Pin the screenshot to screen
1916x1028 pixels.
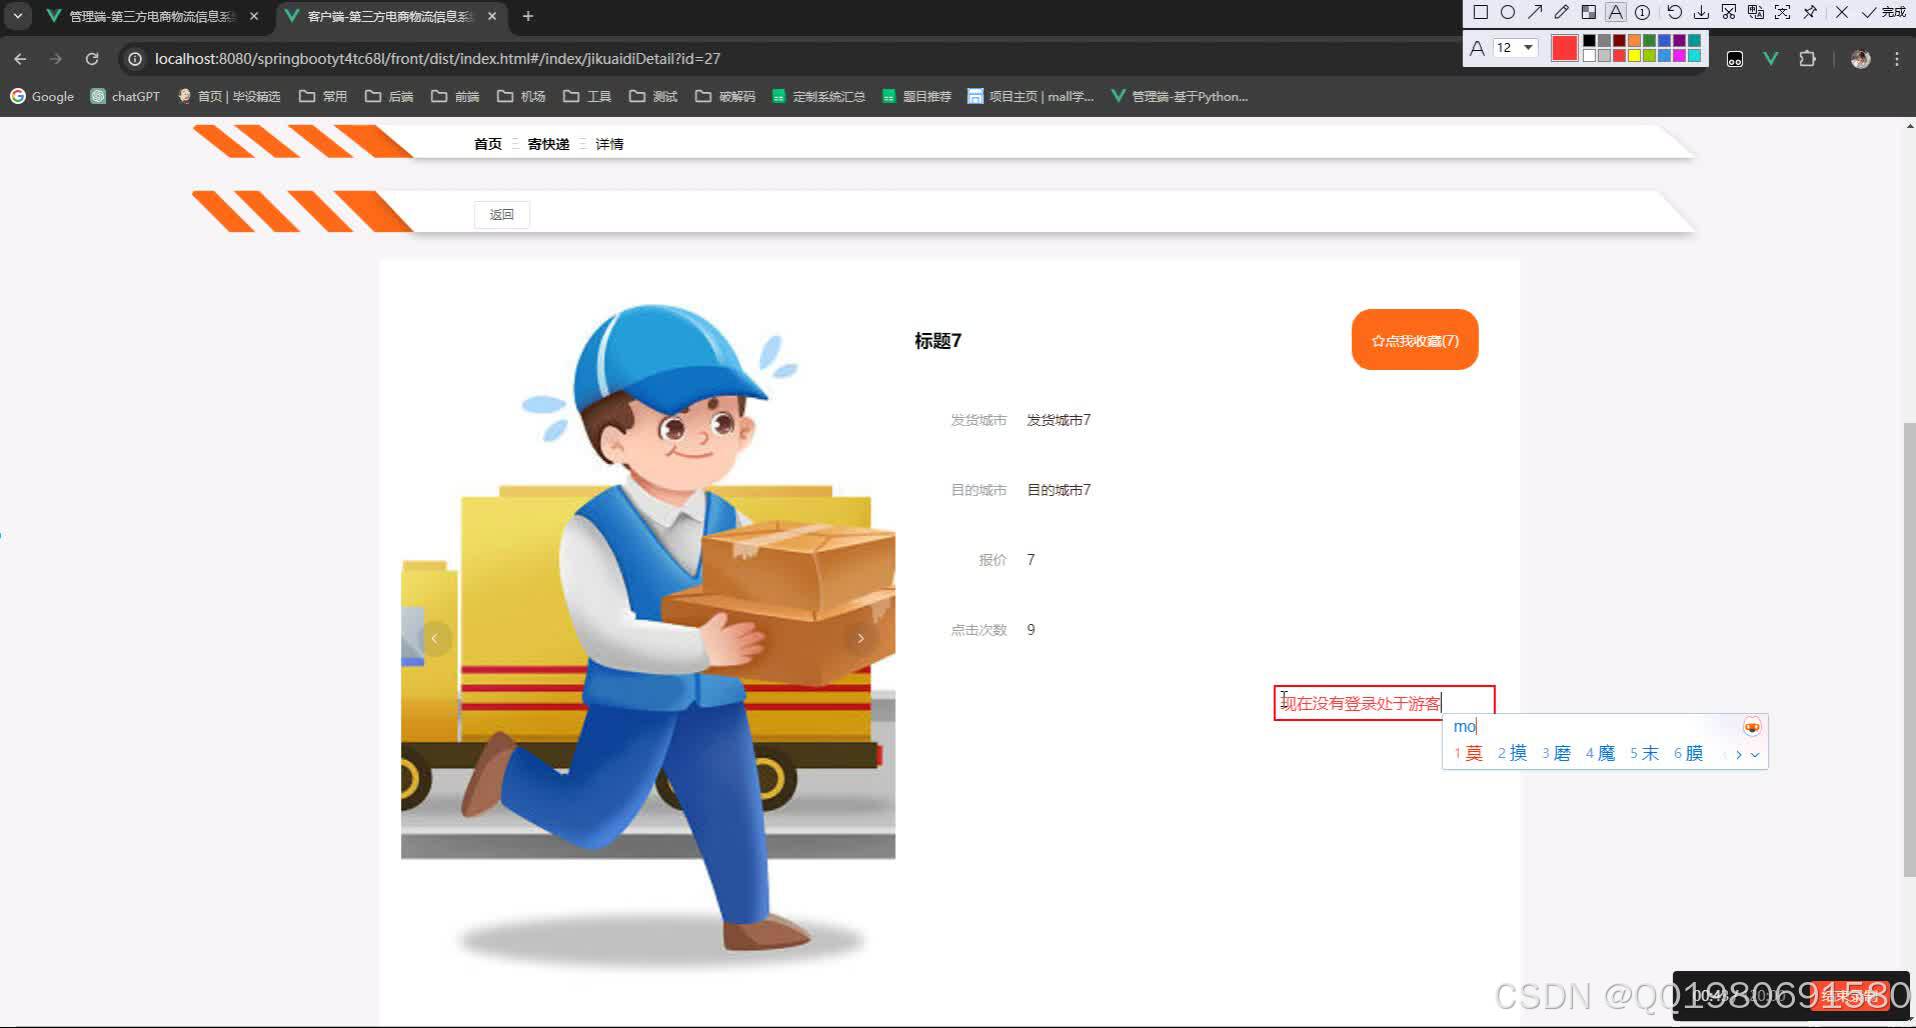[x=1810, y=13]
